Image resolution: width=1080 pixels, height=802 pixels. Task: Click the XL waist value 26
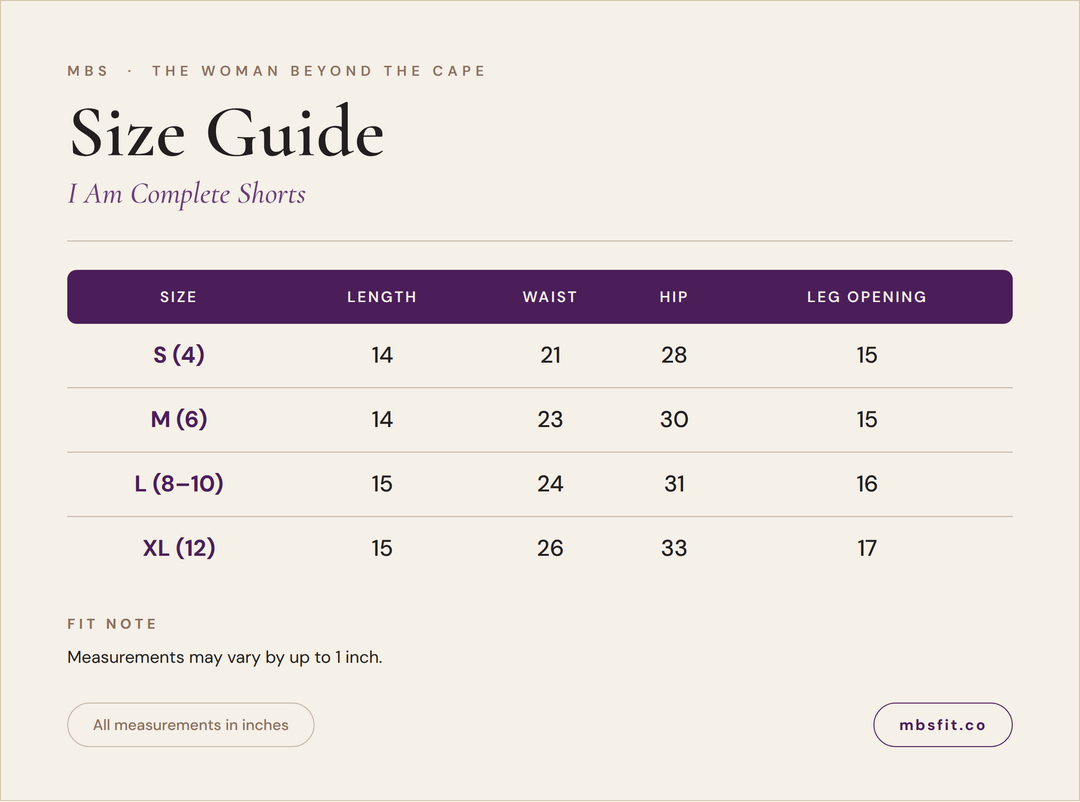550,548
